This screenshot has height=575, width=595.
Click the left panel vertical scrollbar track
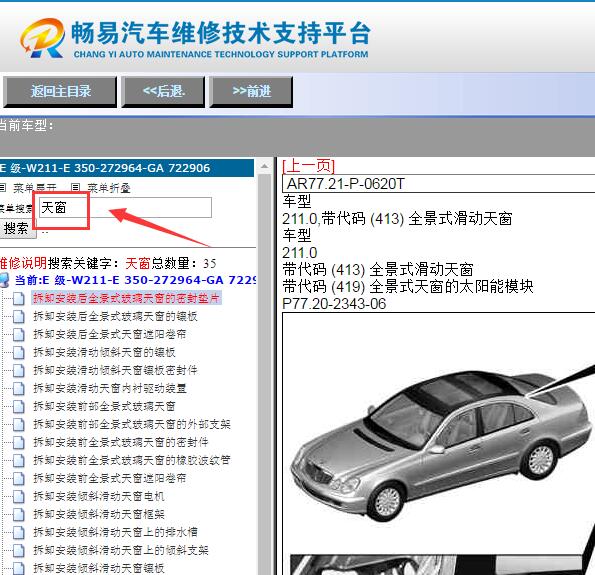pyautogui.click(x=264, y=374)
